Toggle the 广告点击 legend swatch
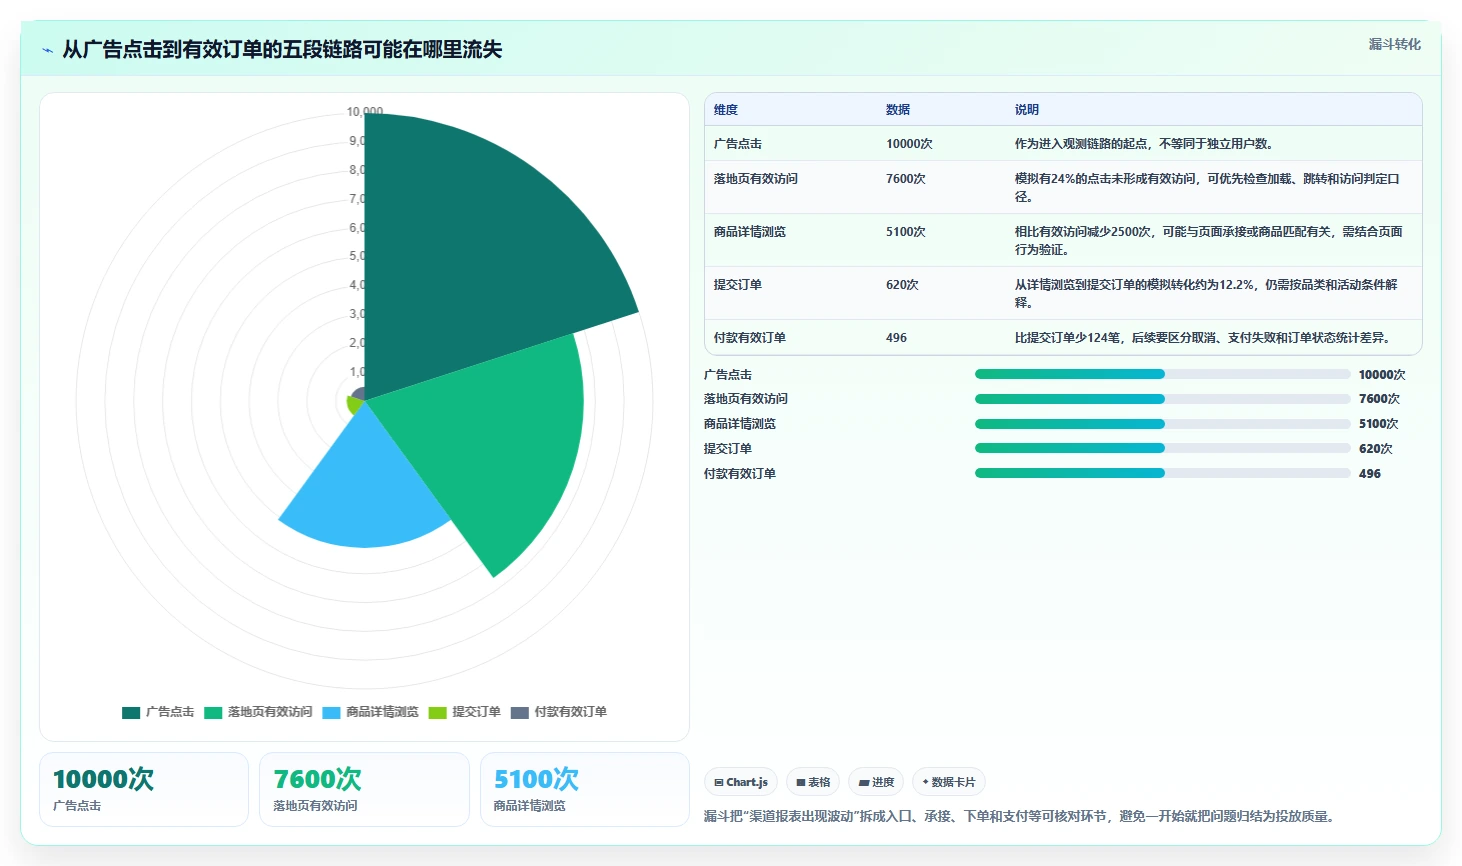Image resolution: width=1462 pixels, height=866 pixels. (131, 713)
